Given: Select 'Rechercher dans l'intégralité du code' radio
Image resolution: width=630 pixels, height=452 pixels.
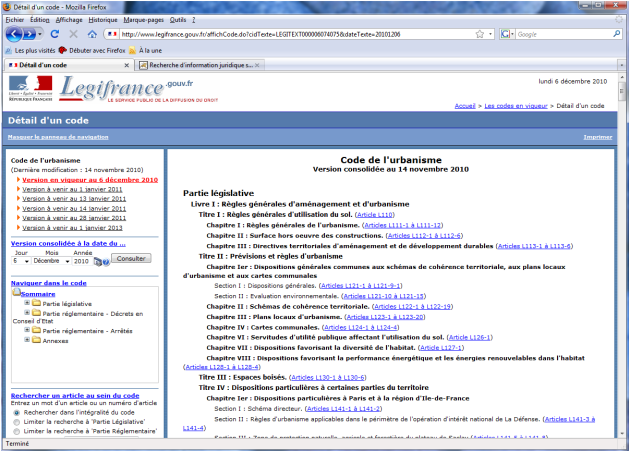Looking at the screenshot, I should [16, 413].
